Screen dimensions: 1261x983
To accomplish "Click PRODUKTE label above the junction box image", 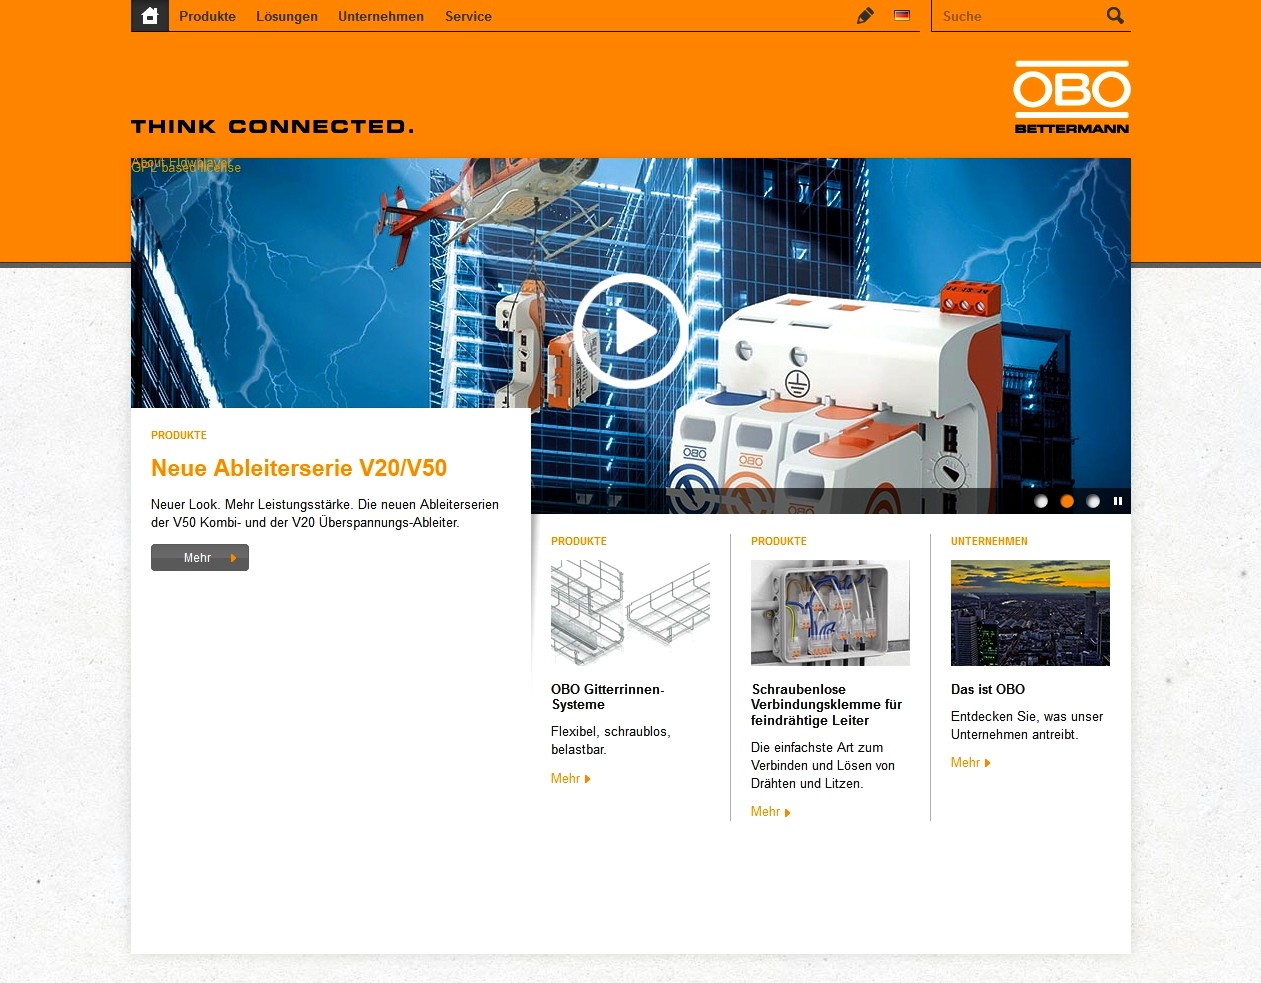I will pos(779,541).
